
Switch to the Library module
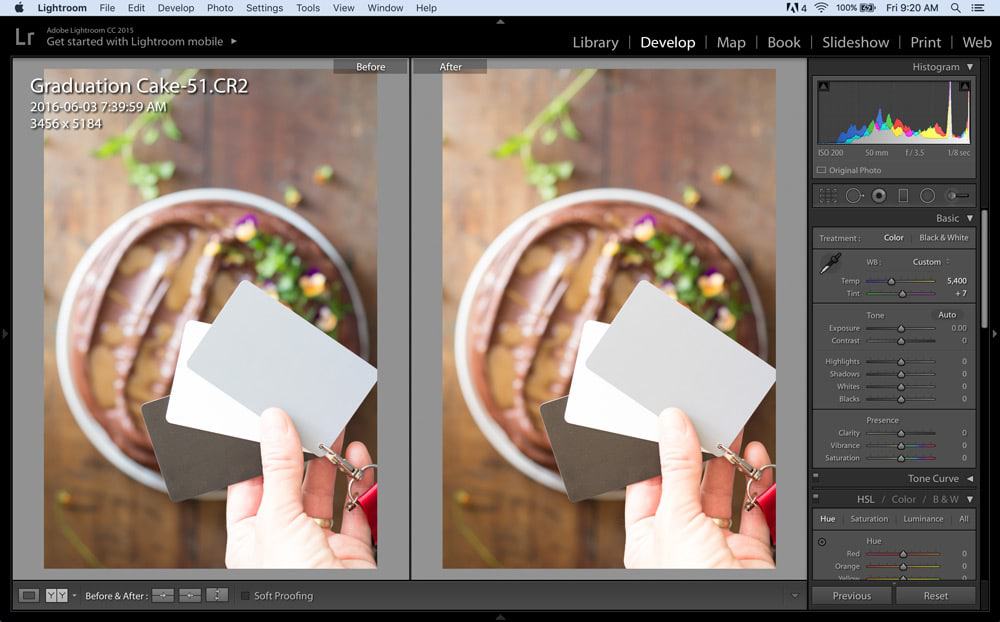(x=595, y=43)
